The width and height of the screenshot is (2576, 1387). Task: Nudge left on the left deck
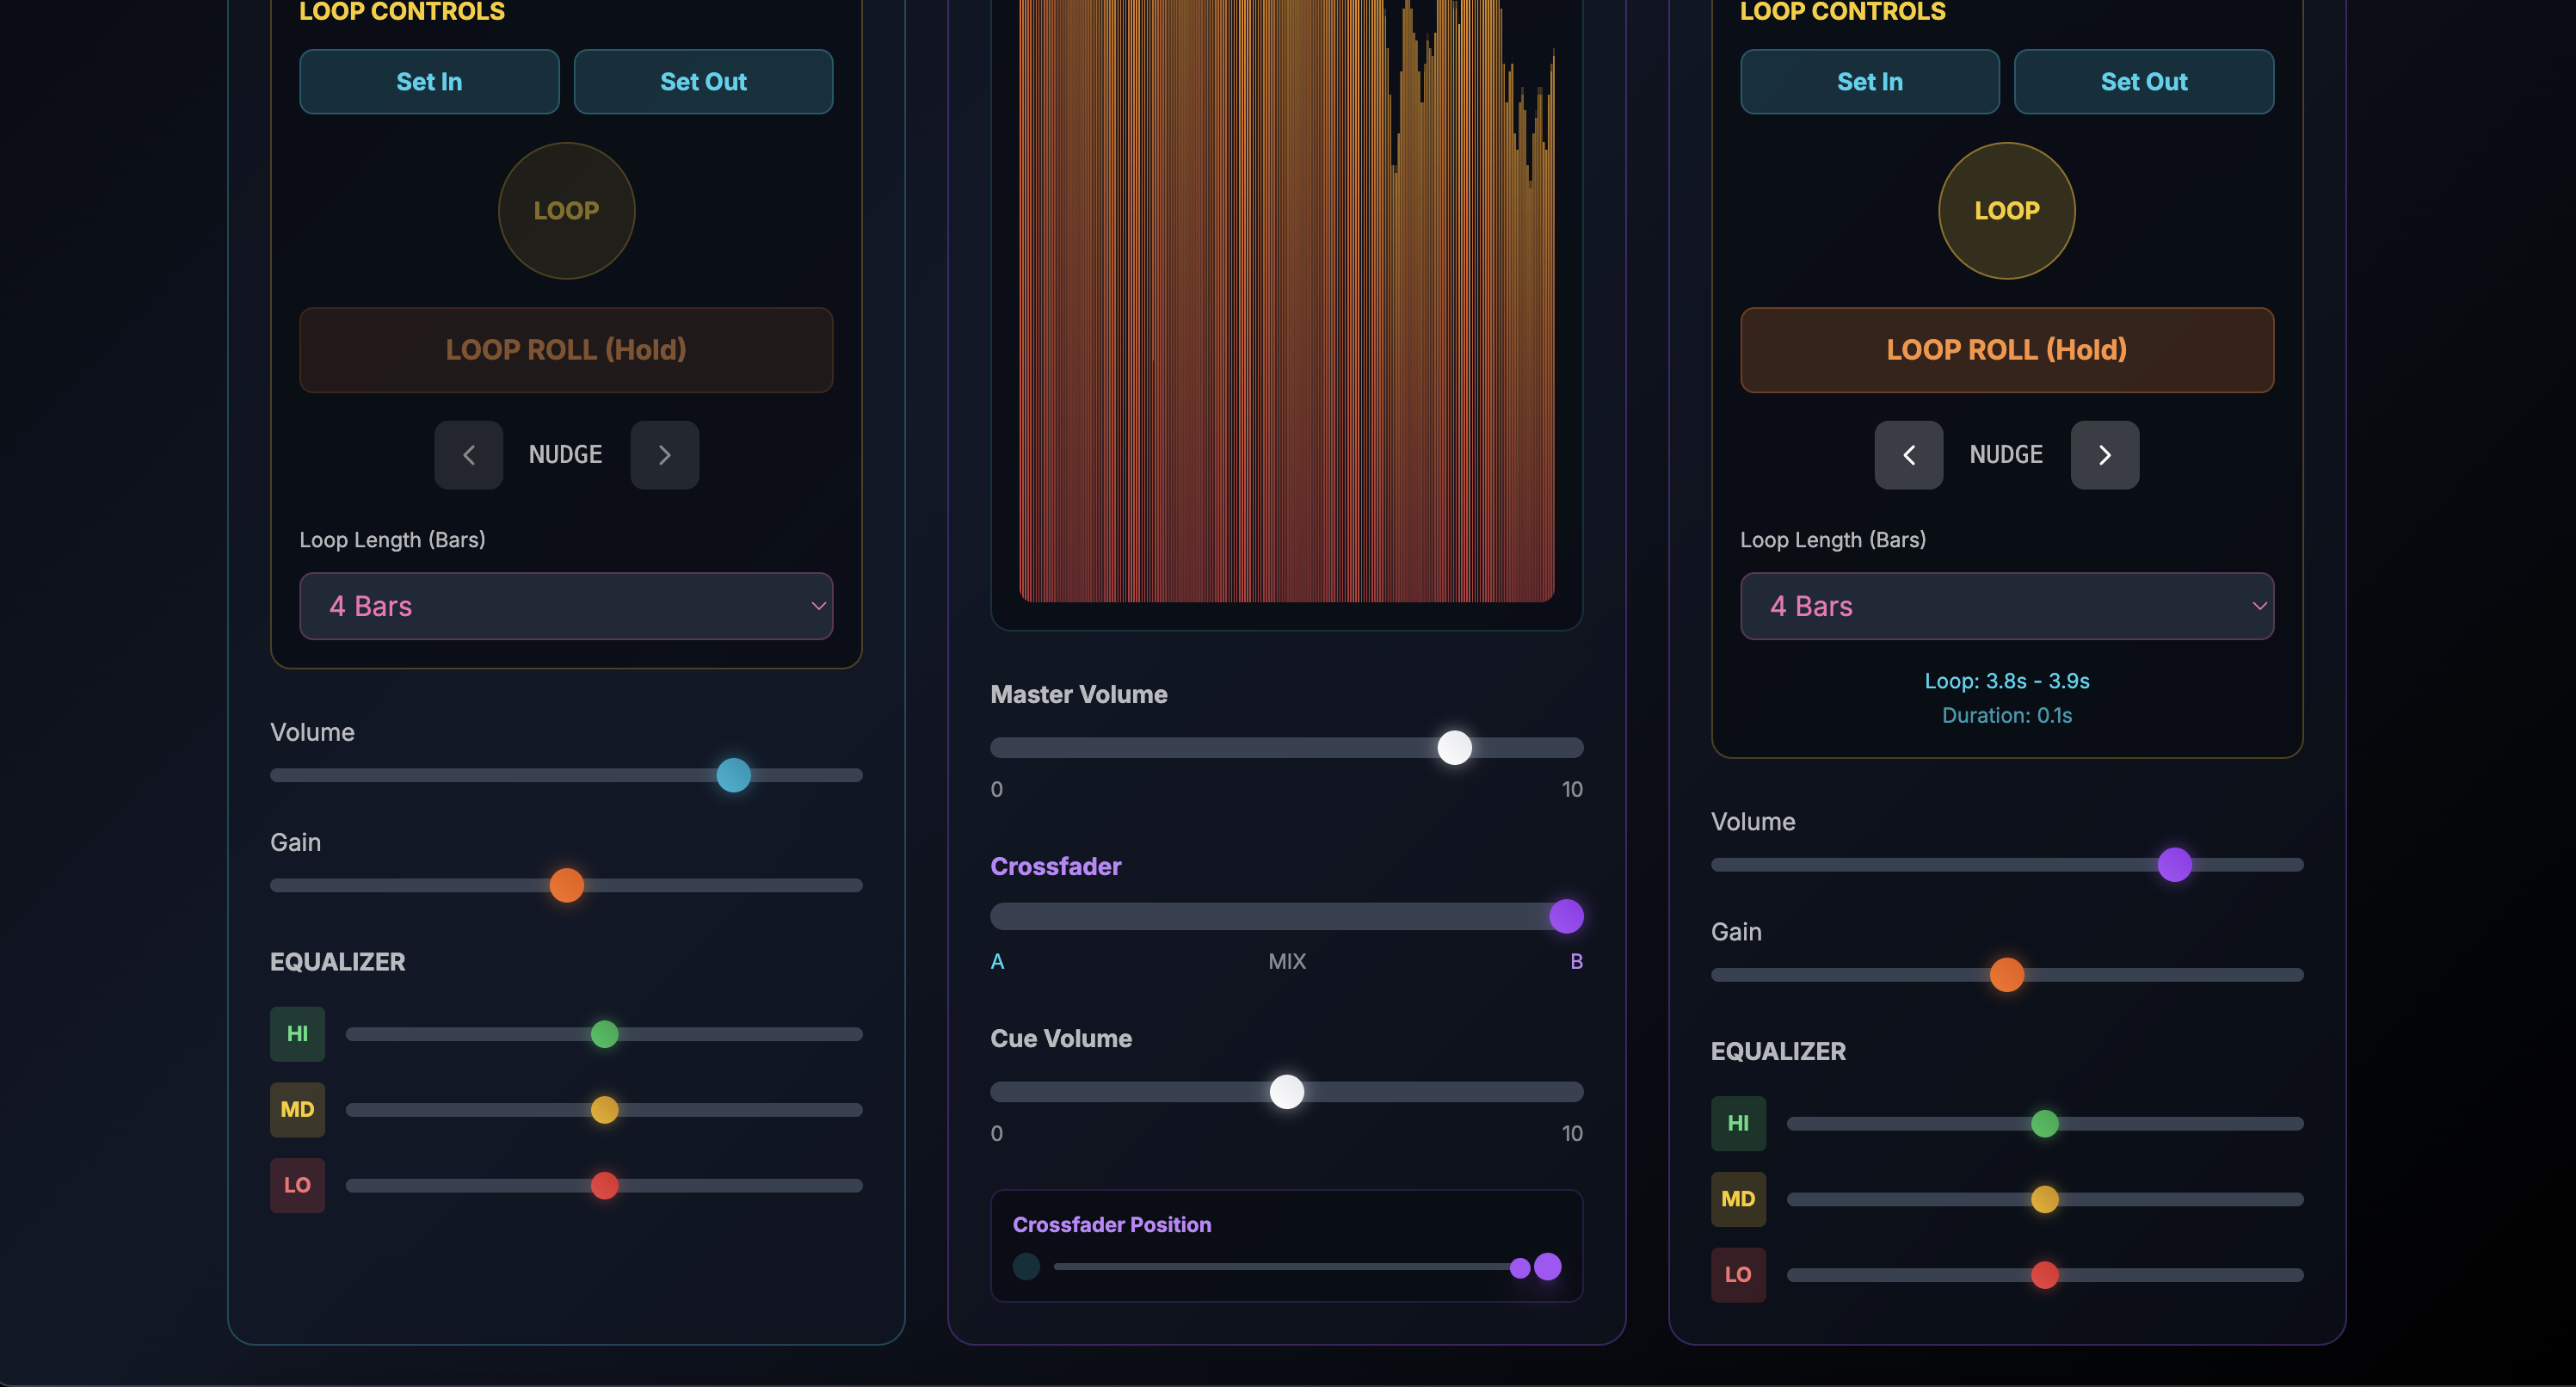[x=468, y=455]
